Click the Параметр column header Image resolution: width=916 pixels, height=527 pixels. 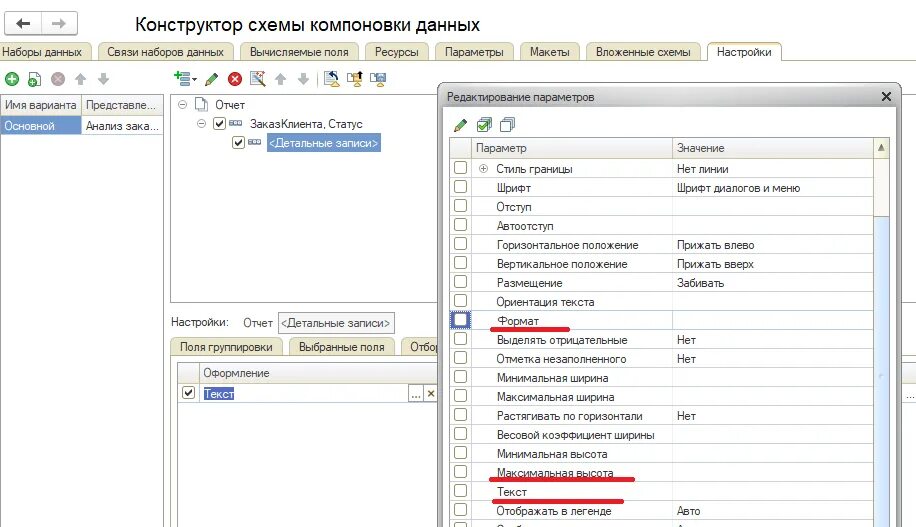572,148
